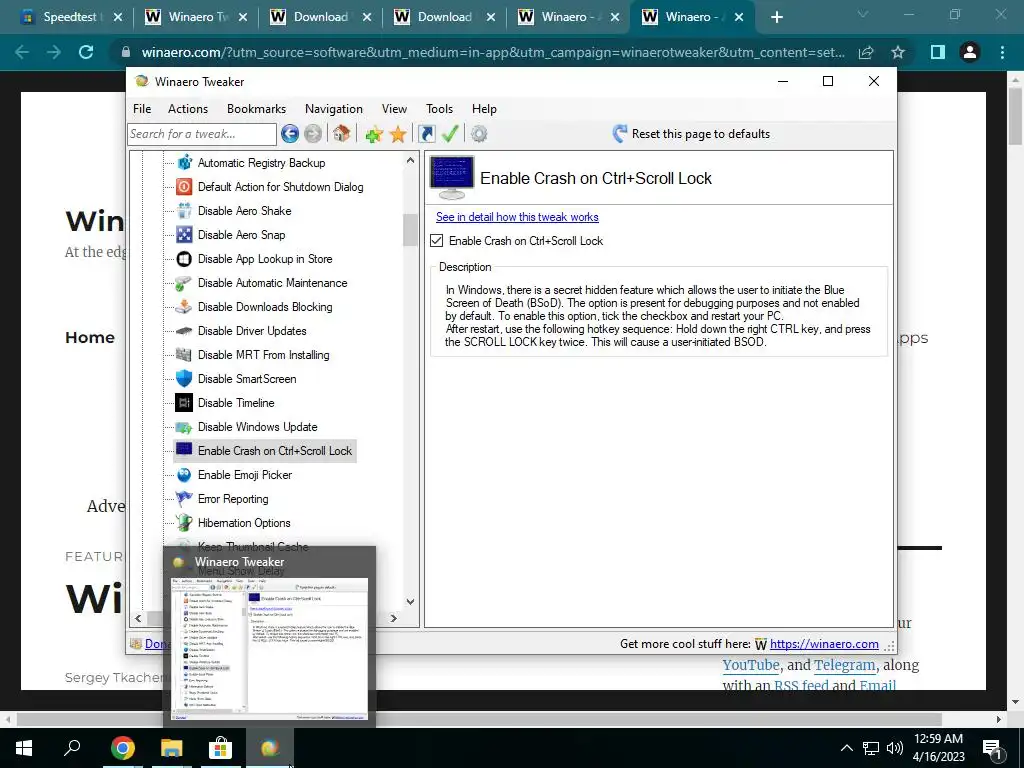This screenshot has height=768, width=1024.
Task: Click the create shortcut icon in Tweaker toolbar
Action: pyautogui.click(x=426, y=134)
